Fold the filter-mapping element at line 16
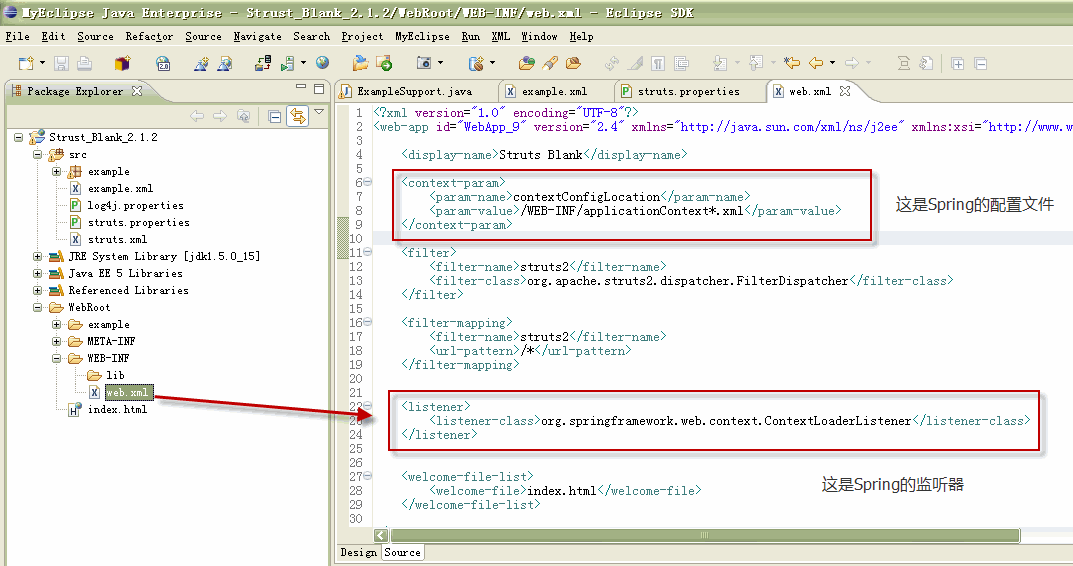1073x566 pixels. coord(367,322)
